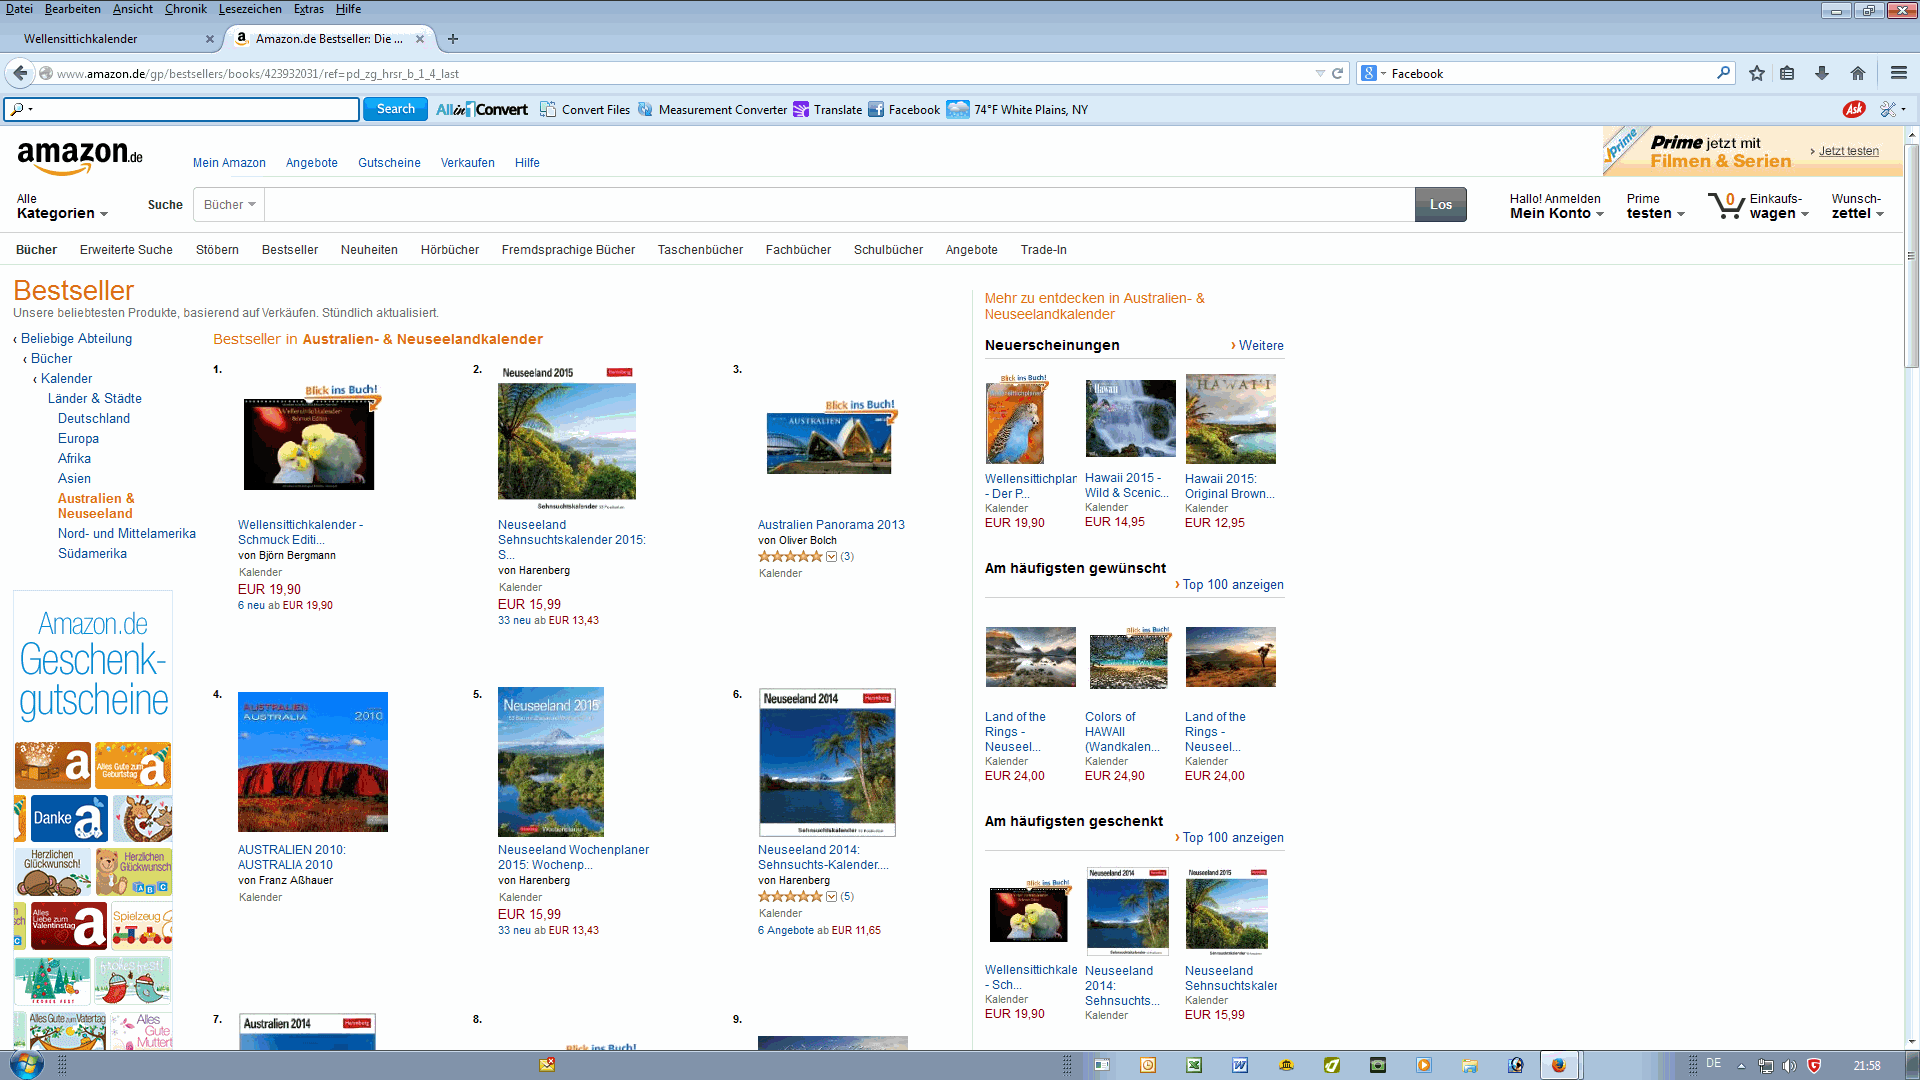Click the AllinOne Convert logo
Viewport: 1920px width, 1080px height.
(482, 110)
